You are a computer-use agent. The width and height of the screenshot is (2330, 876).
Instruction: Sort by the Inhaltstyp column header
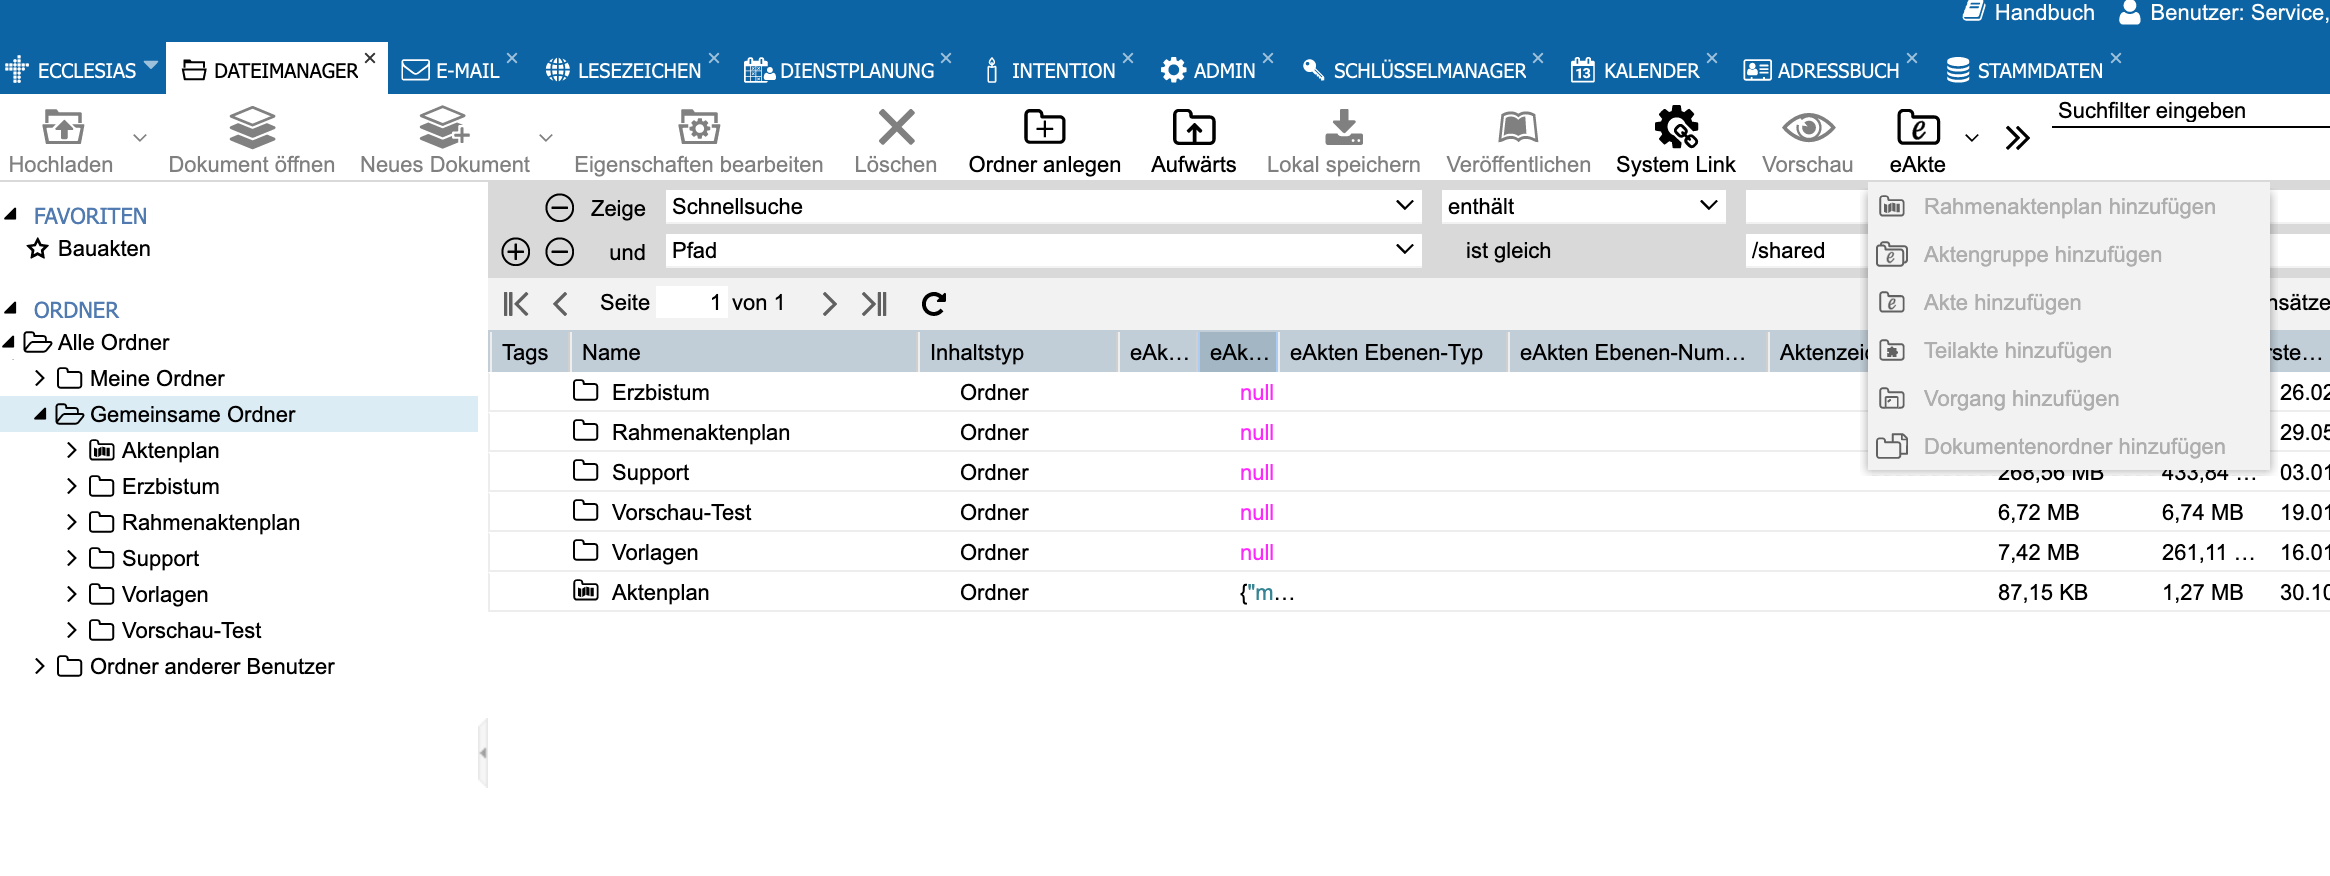(x=1017, y=352)
